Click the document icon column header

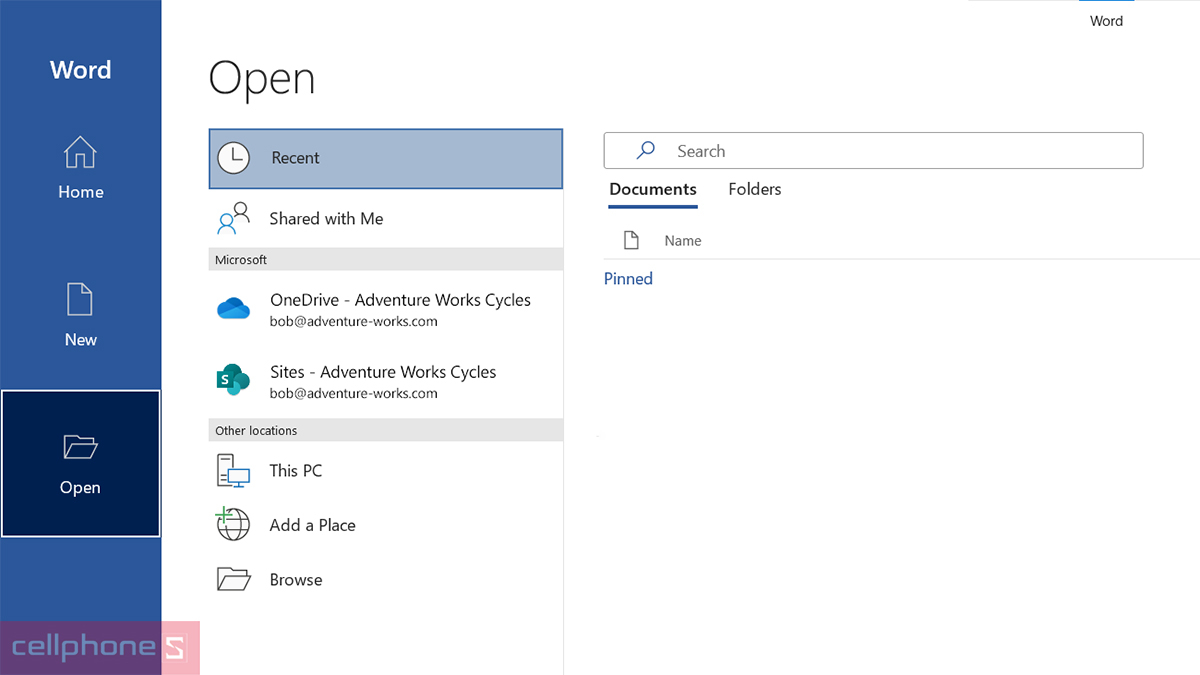pyautogui.click(x=631, y=240)
